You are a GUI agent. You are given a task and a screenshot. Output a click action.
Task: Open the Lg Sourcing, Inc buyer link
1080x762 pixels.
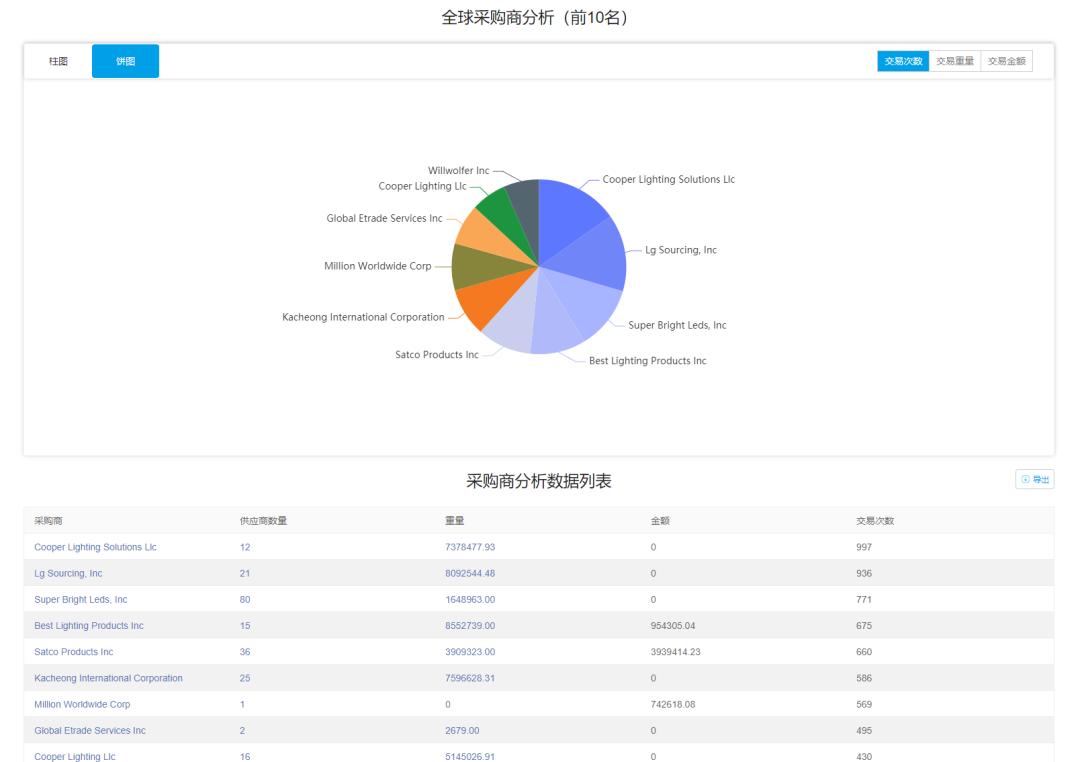(67, 573)
